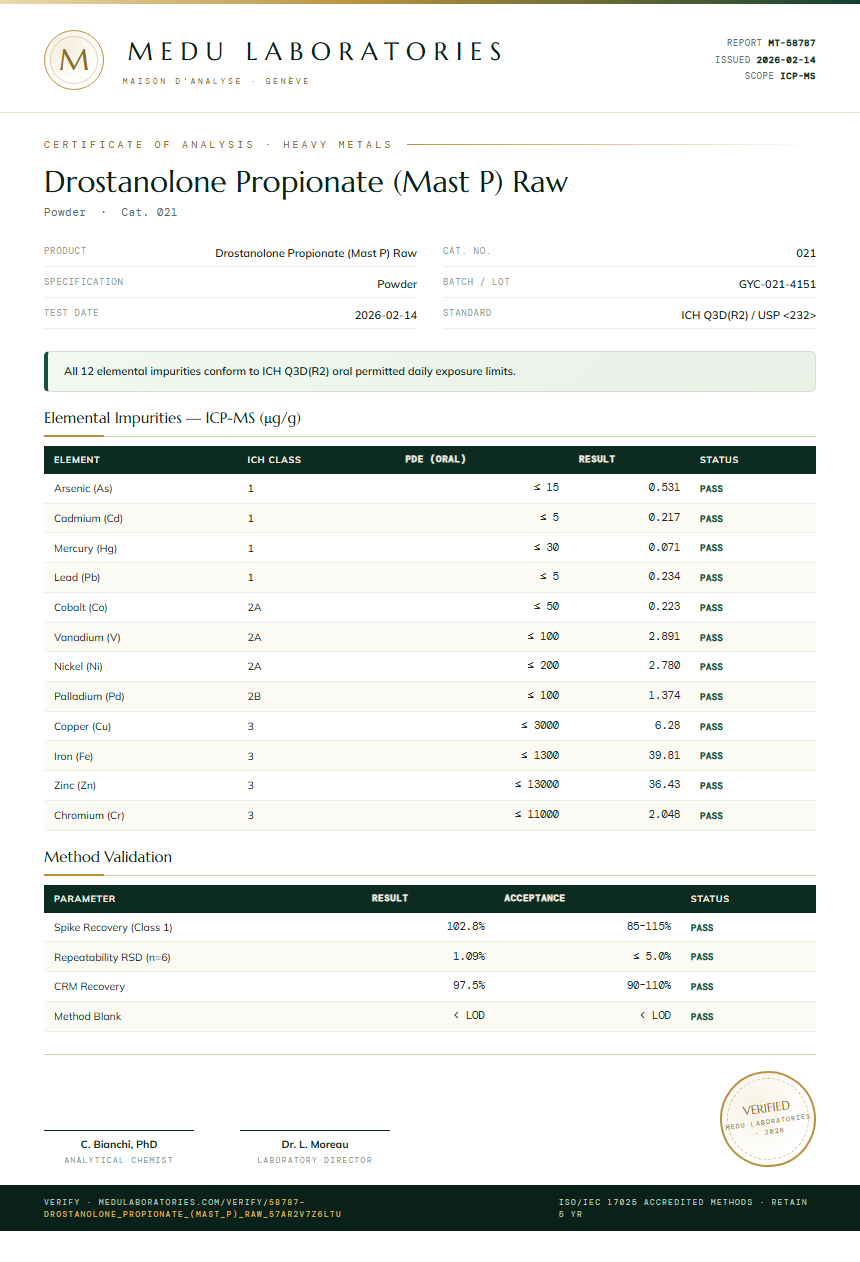This screenshot has height=1262, width=860.
Task: Select the Lead result 0.234
Action: tap(664, 577)
